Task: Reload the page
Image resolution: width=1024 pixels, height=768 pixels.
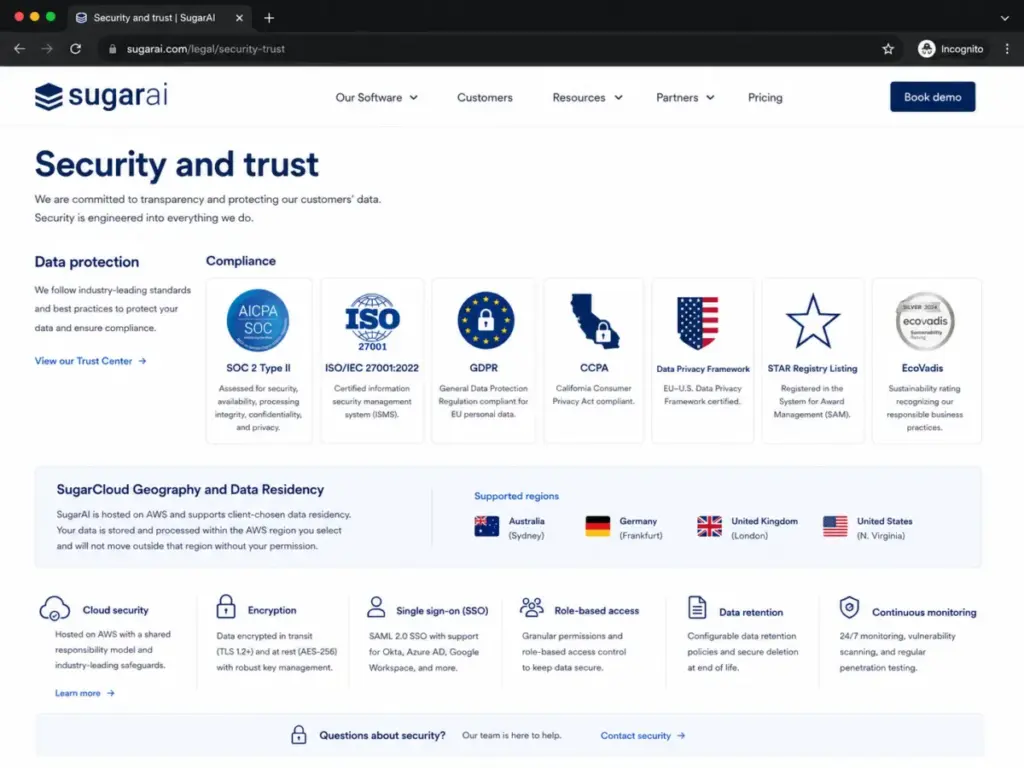Action: click(x=76, y=49)
